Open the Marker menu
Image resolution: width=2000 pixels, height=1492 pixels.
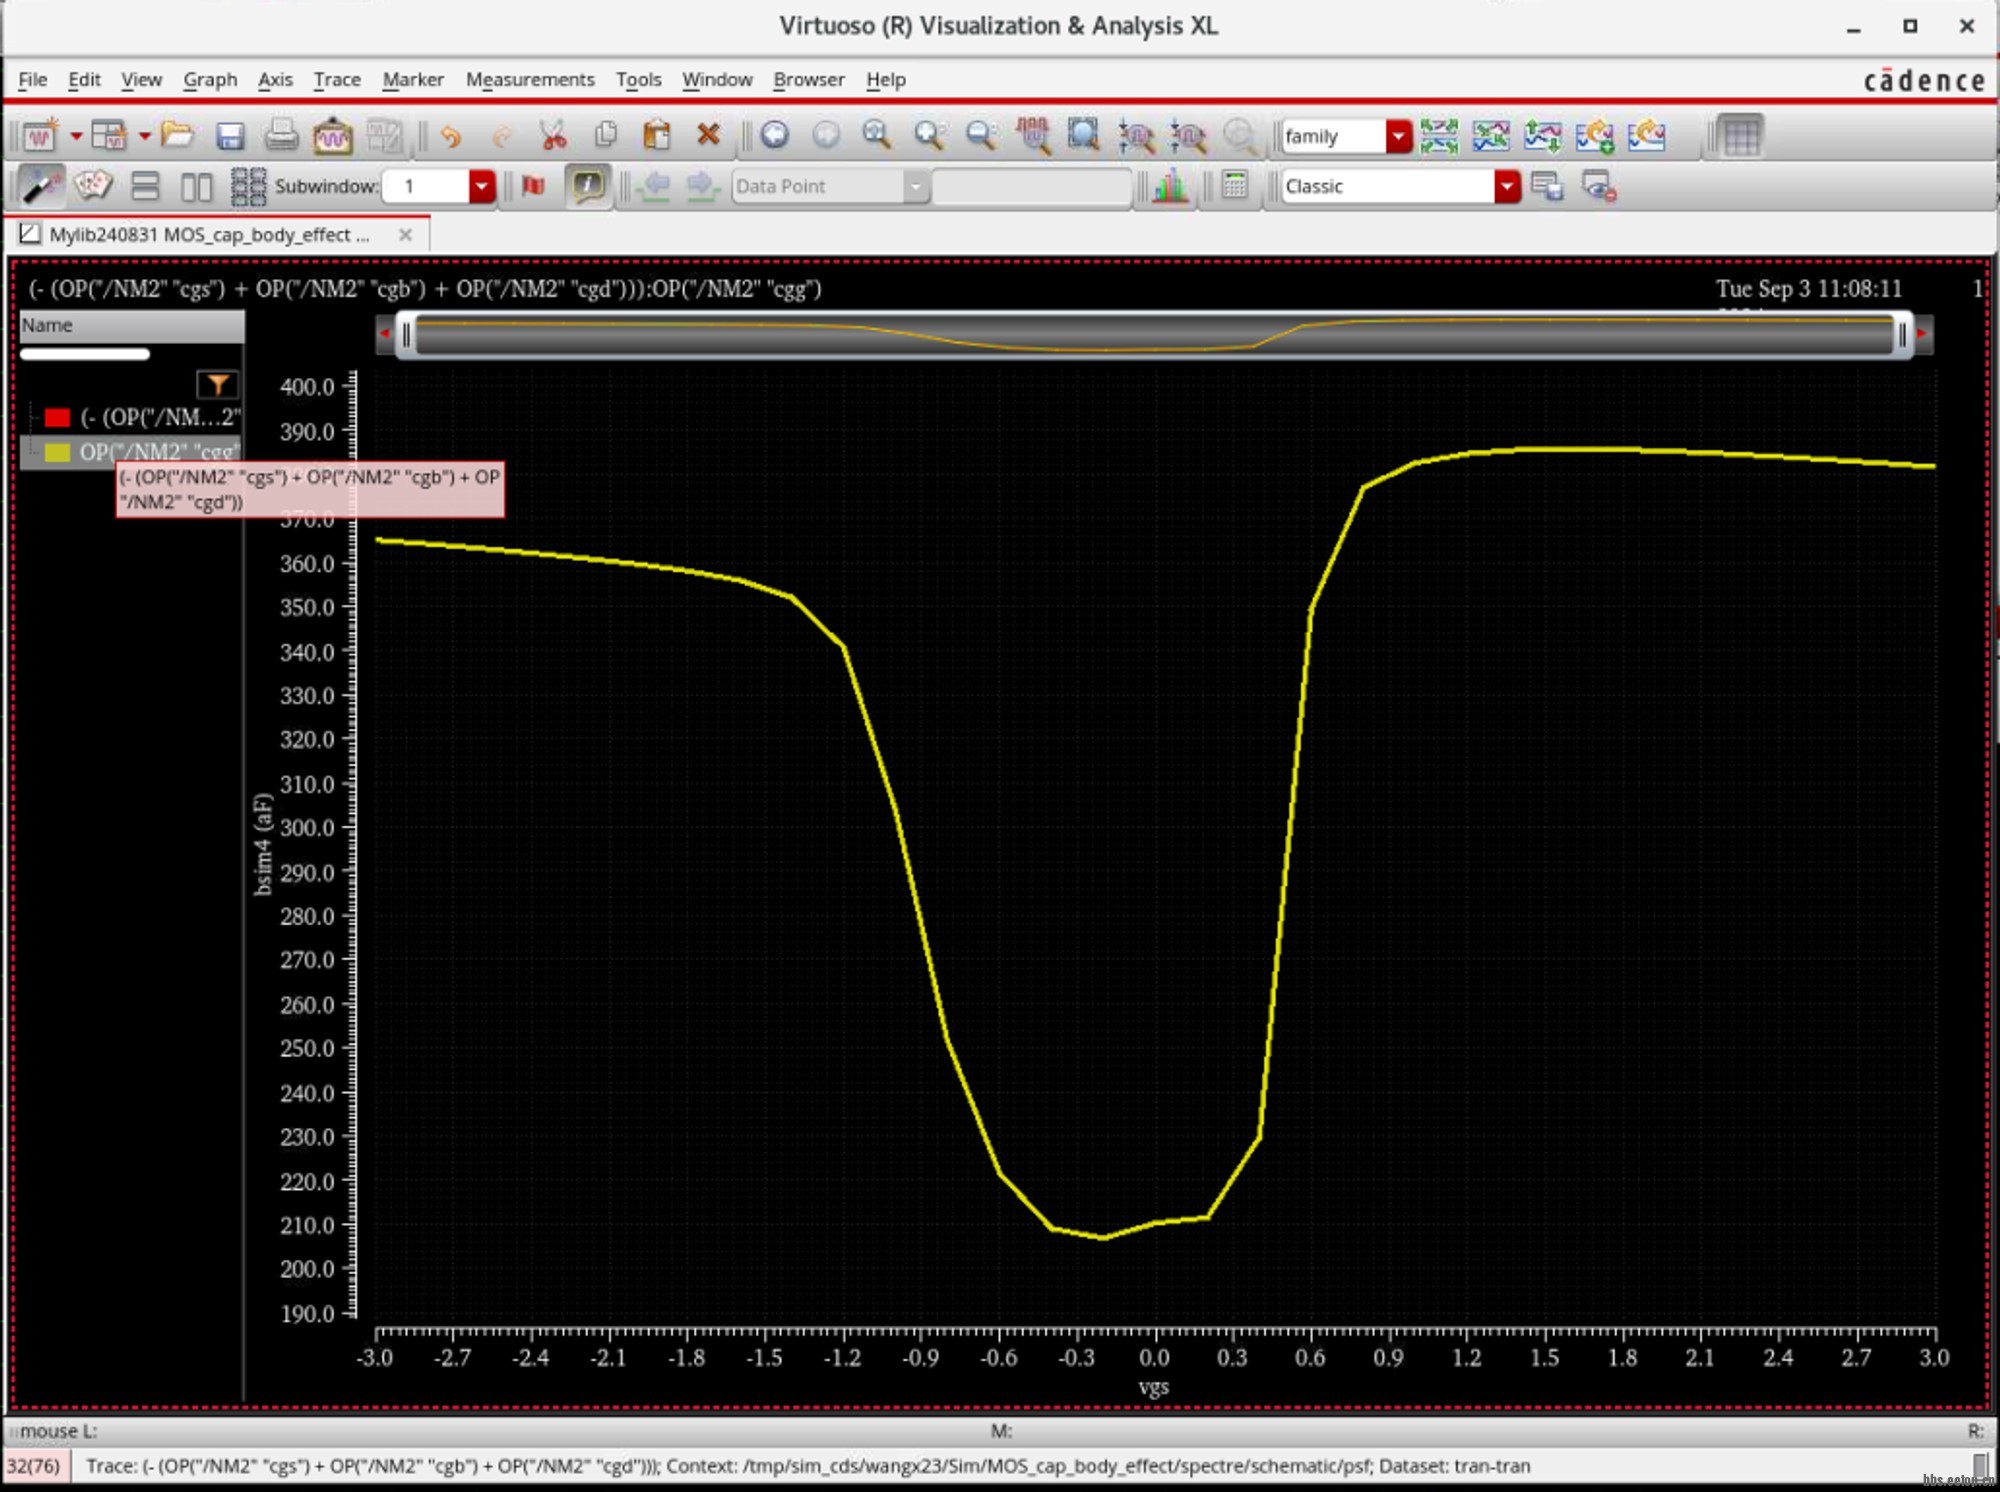[413, 79]
